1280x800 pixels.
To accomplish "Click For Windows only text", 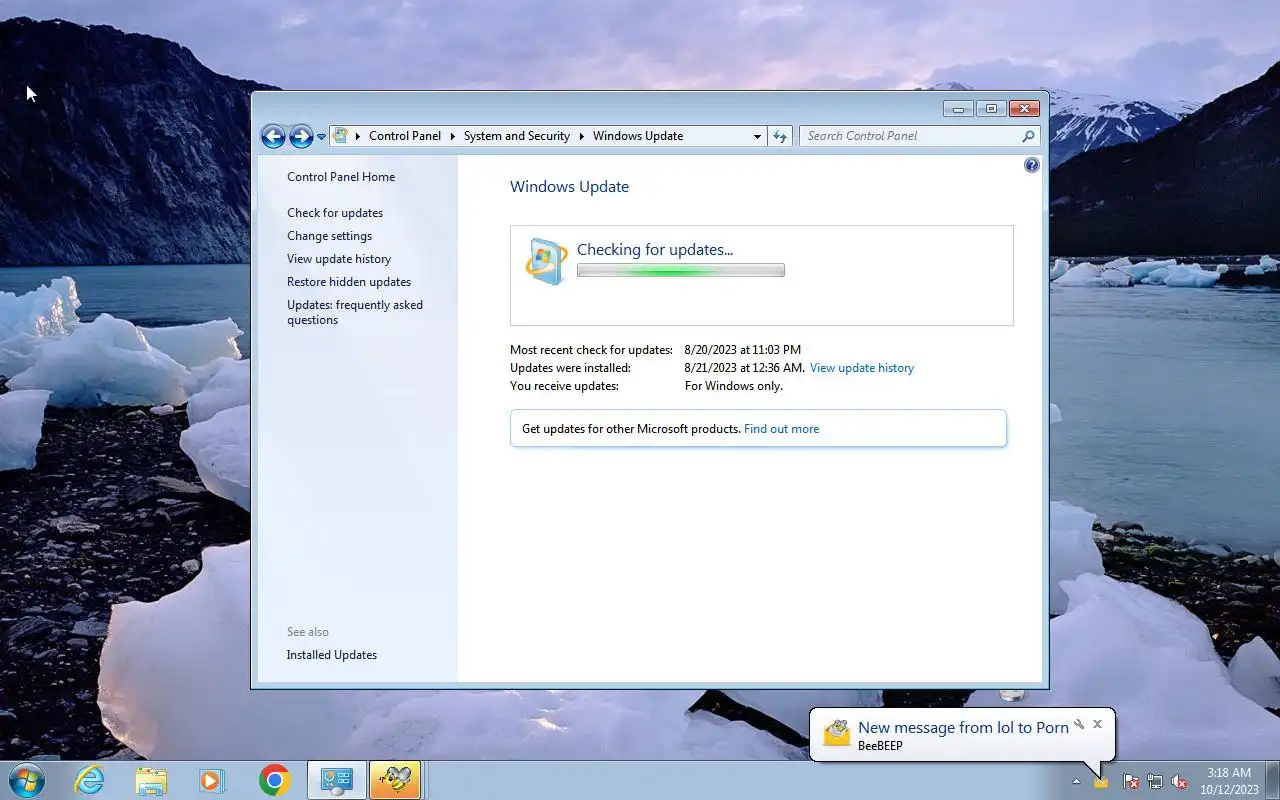I will (x=734, y=386).
